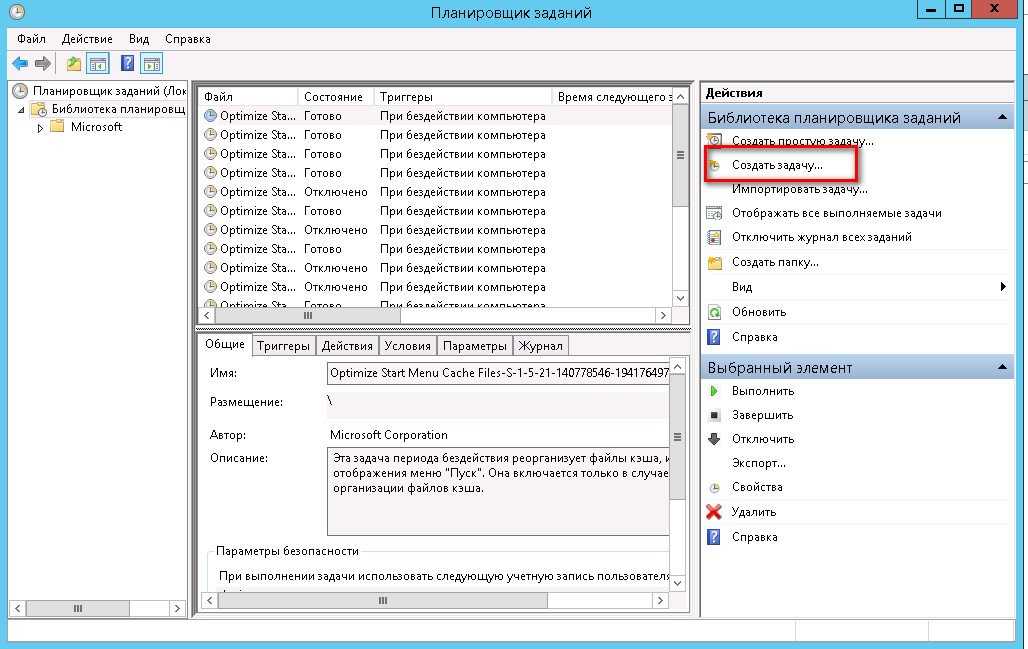Image resolution: width=1028 pixels, height=649 pixels.
Task: Click the Создать папку folder icon
Action: click(714, 263)
